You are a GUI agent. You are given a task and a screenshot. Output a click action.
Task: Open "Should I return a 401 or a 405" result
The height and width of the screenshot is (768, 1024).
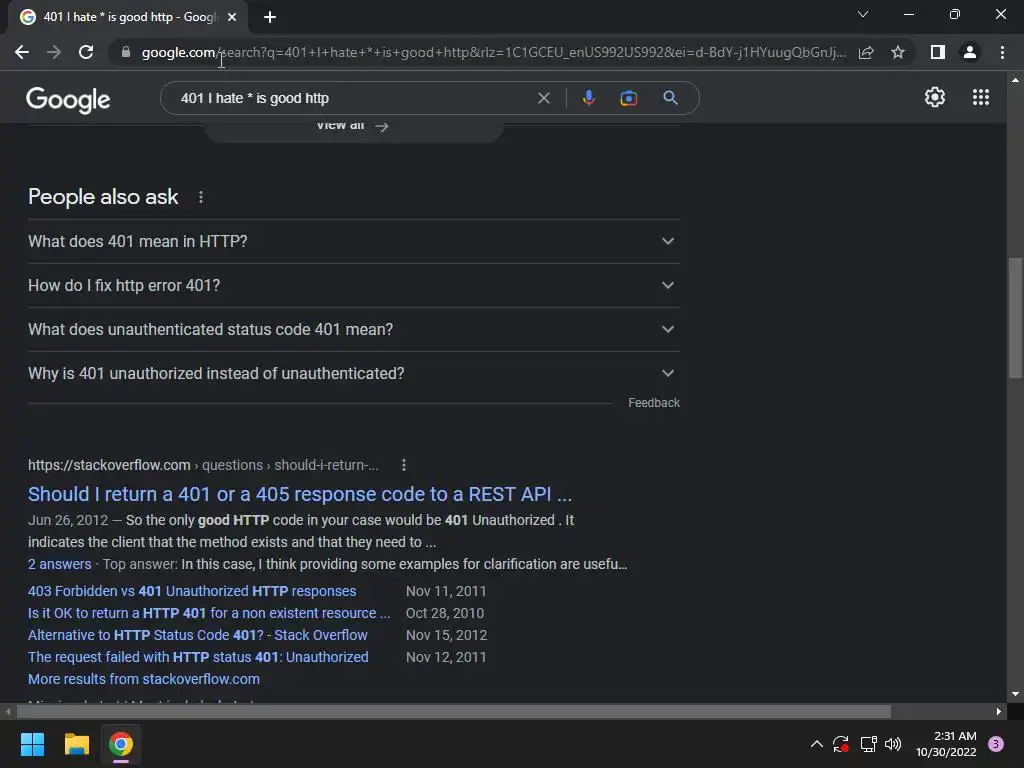(300, 494)
